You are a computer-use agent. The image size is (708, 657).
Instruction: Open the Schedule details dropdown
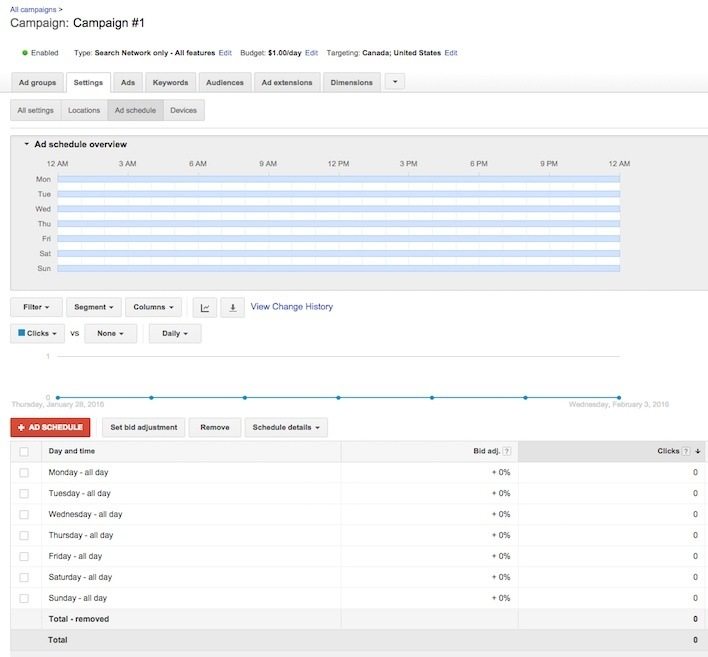(x=286, y=428)
